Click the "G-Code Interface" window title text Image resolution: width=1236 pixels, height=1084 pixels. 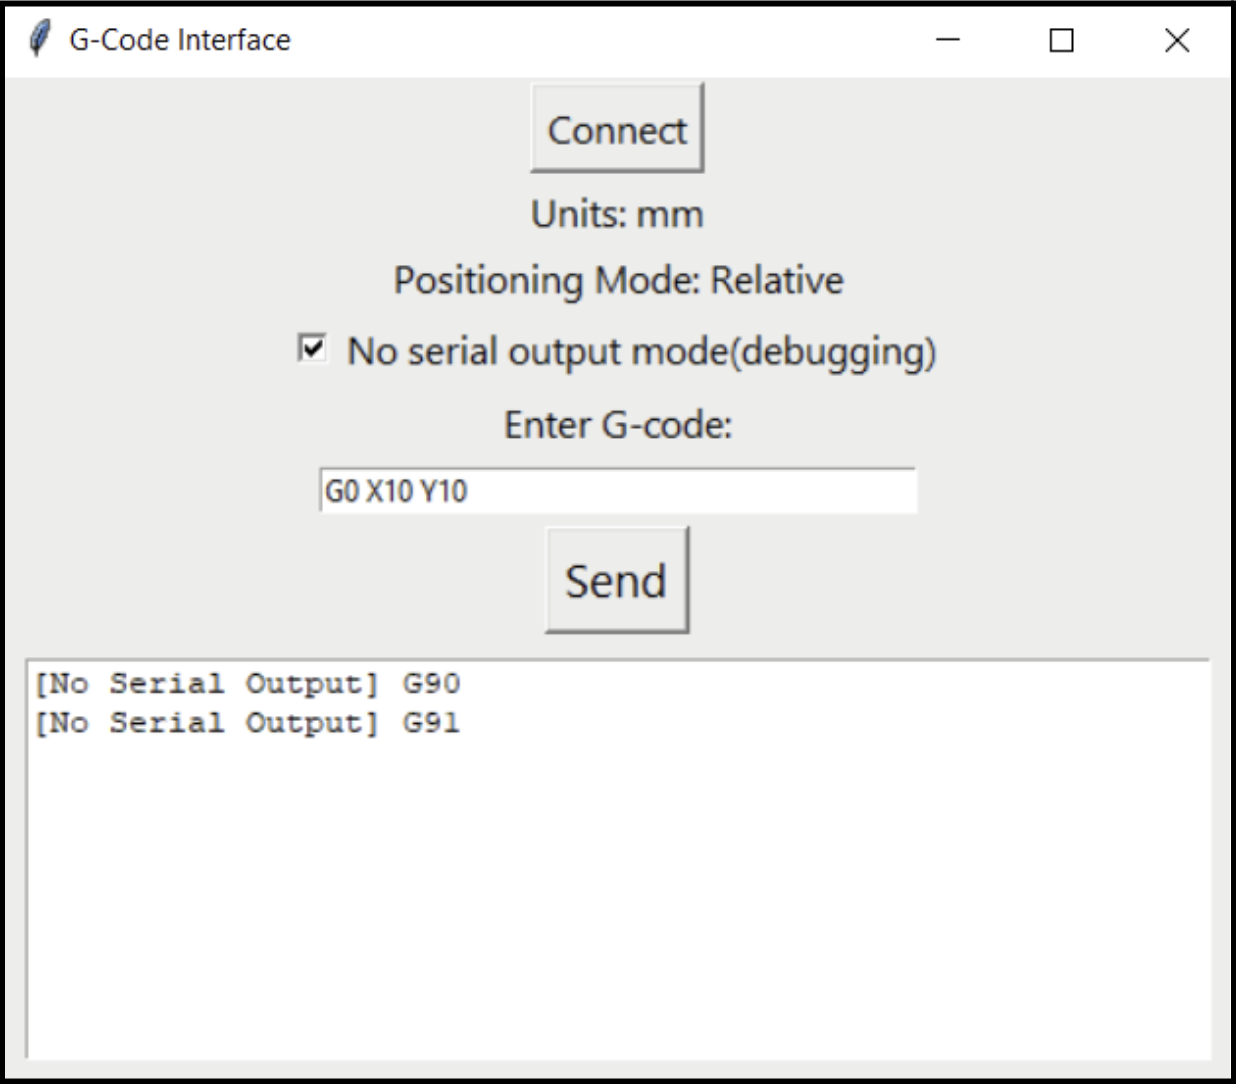(180, 40)
